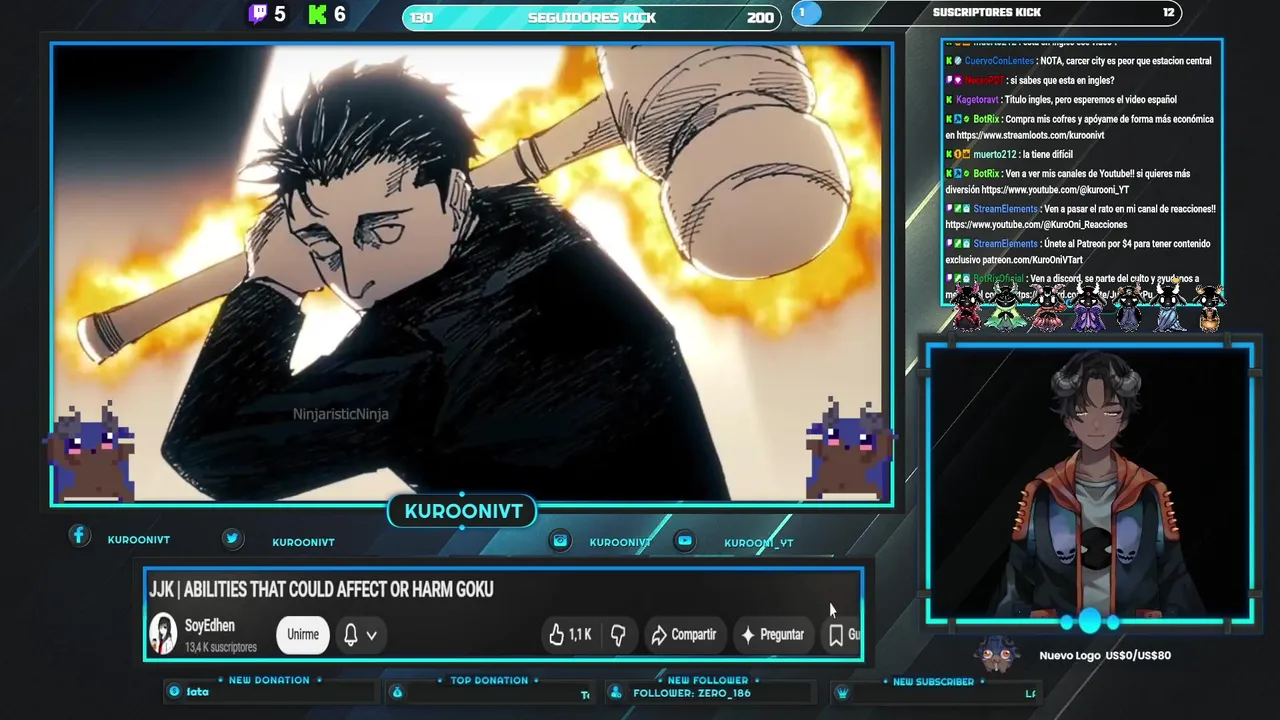This screenshot has height=720, width=1280.
Task: Click the New Subscriber crown icon
Action: [842, 692]
